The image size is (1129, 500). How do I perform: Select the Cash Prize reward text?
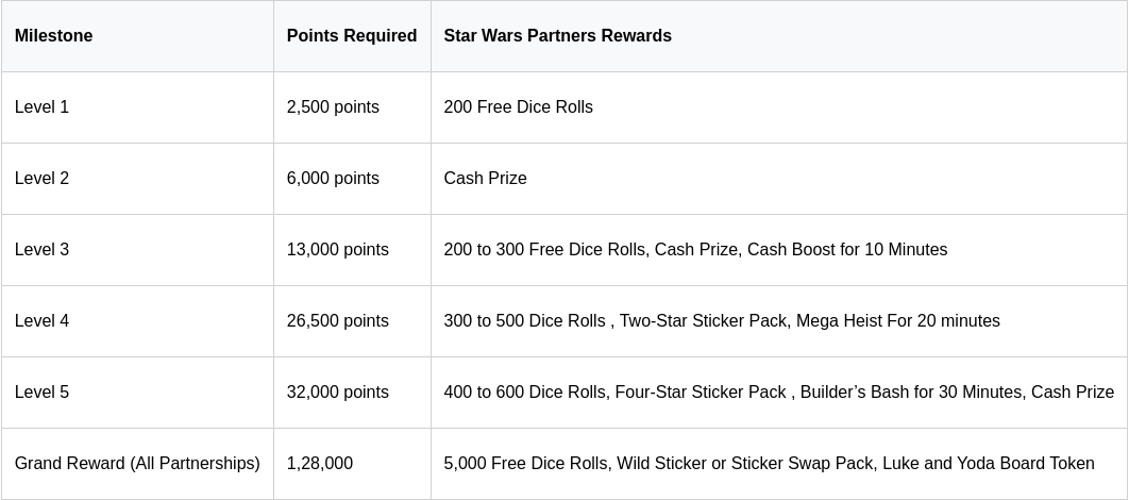[x=485, y=178]
